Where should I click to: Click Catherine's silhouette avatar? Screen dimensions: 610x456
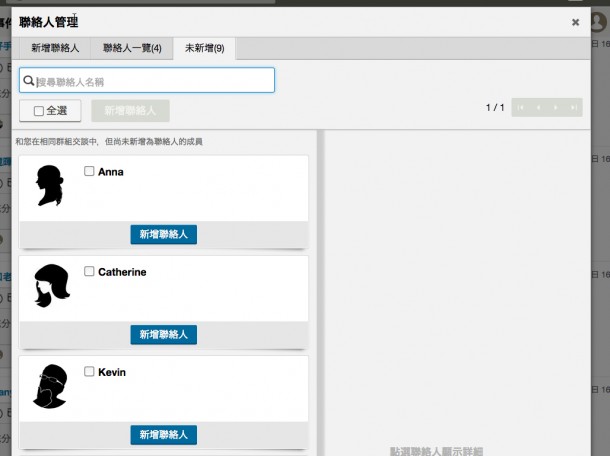(52, 286)
